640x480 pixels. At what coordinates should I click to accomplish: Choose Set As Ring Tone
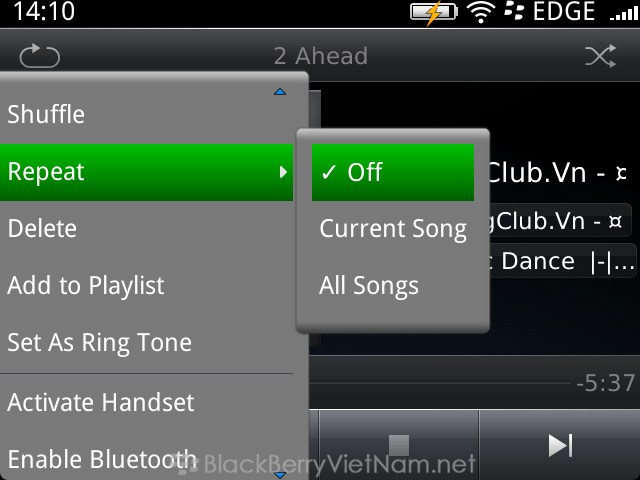[147, 342]
